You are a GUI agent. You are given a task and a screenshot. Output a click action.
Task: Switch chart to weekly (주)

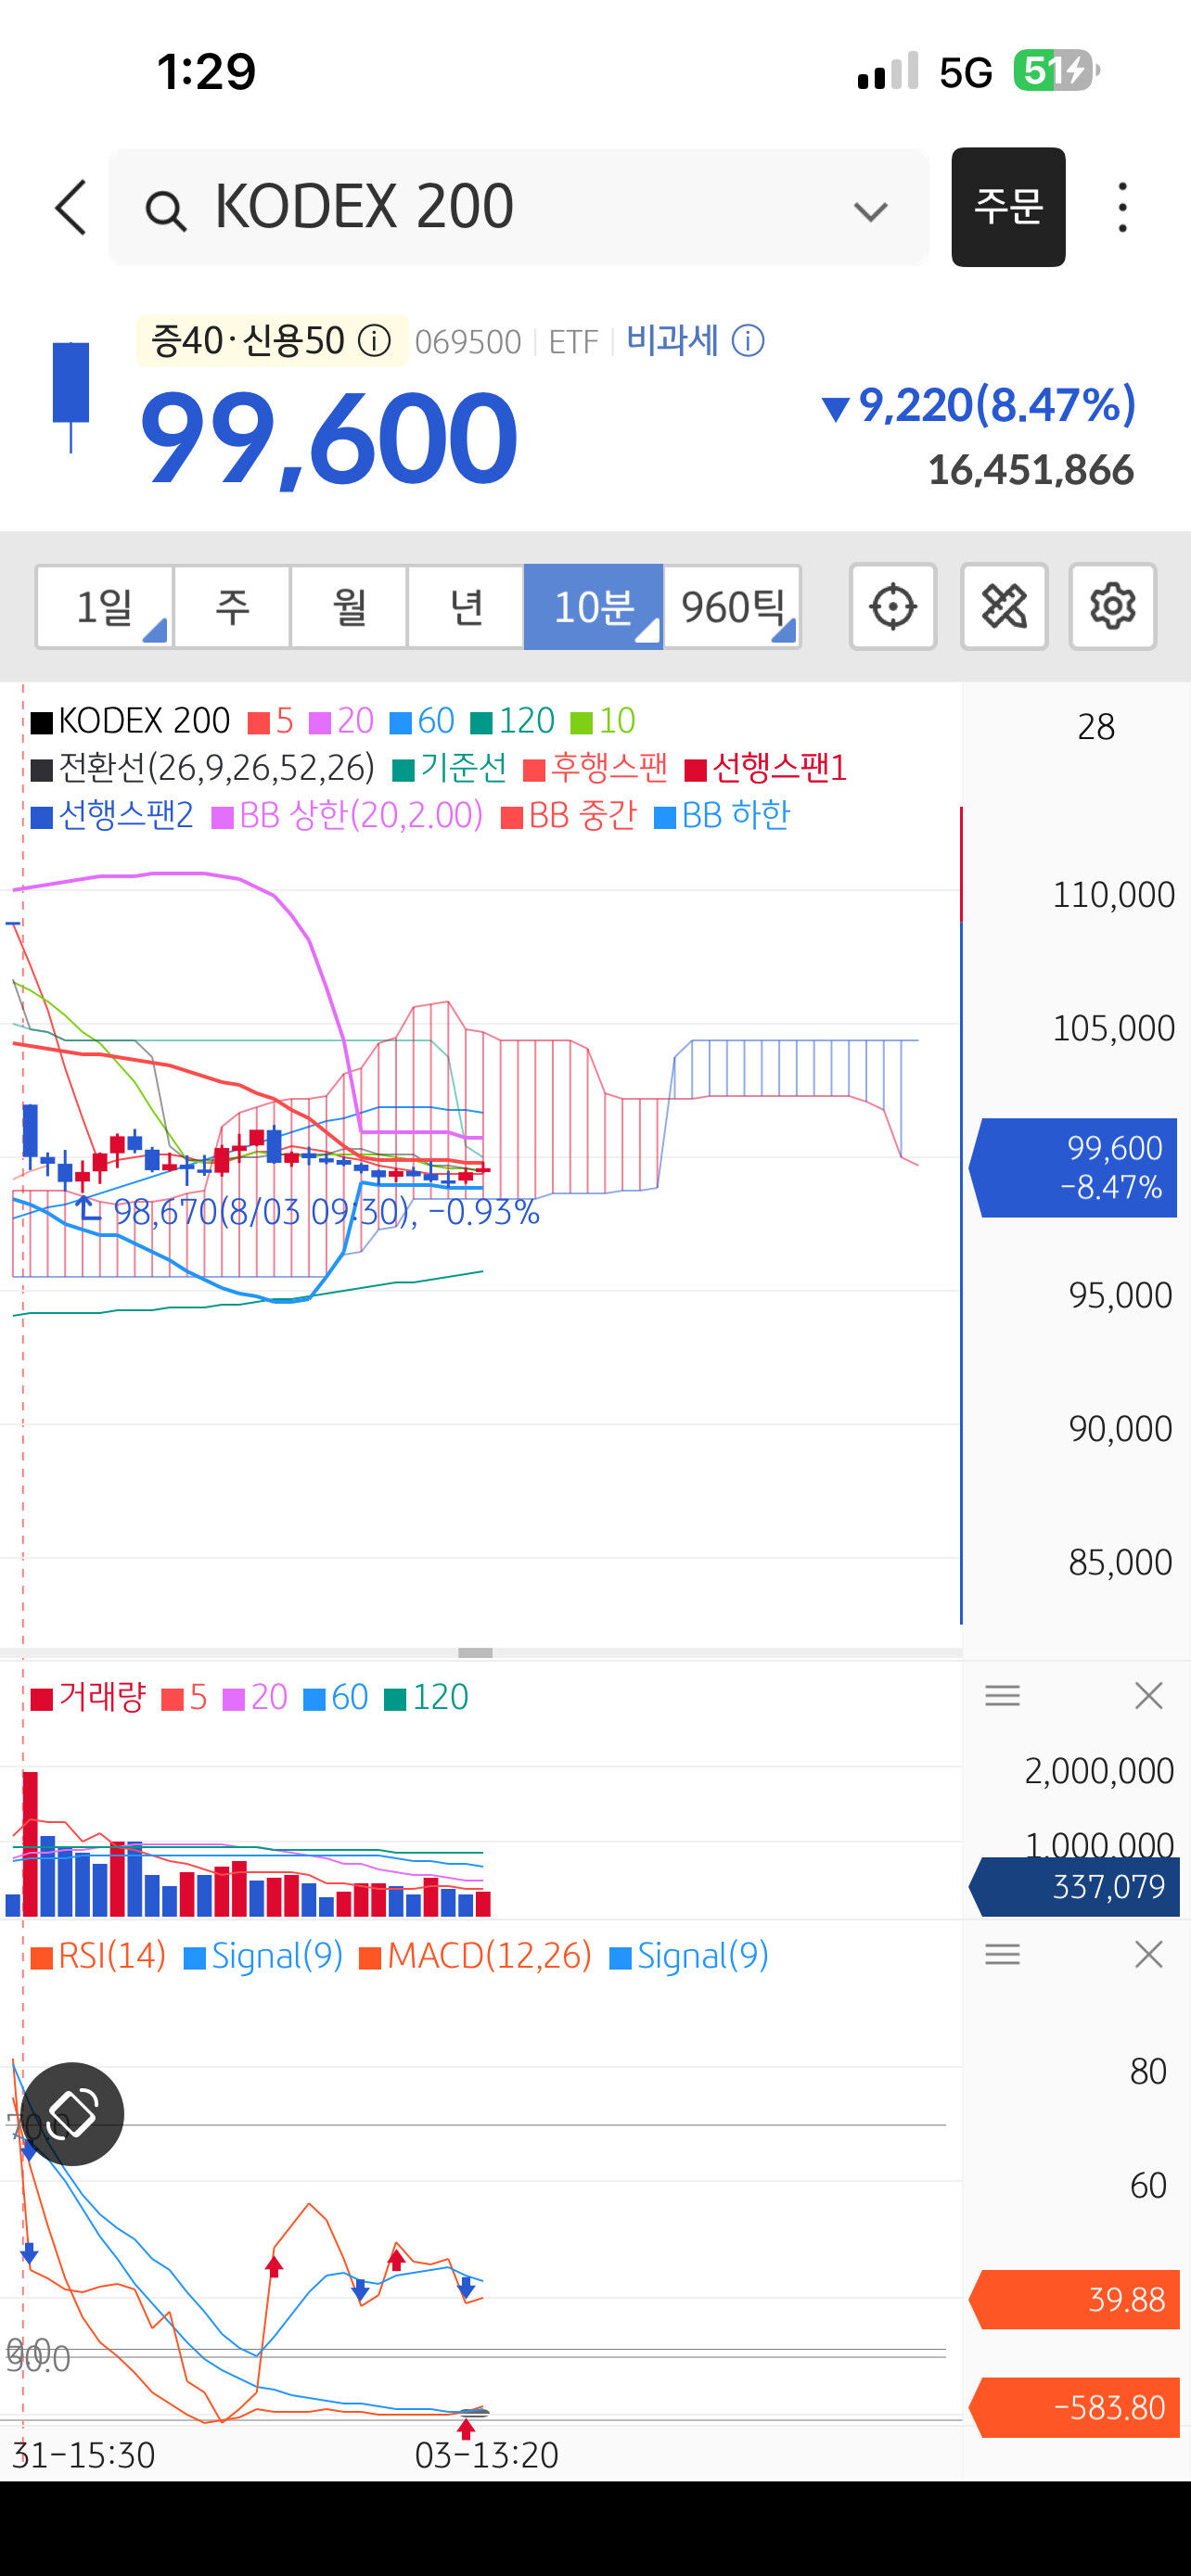coord(232,607)
